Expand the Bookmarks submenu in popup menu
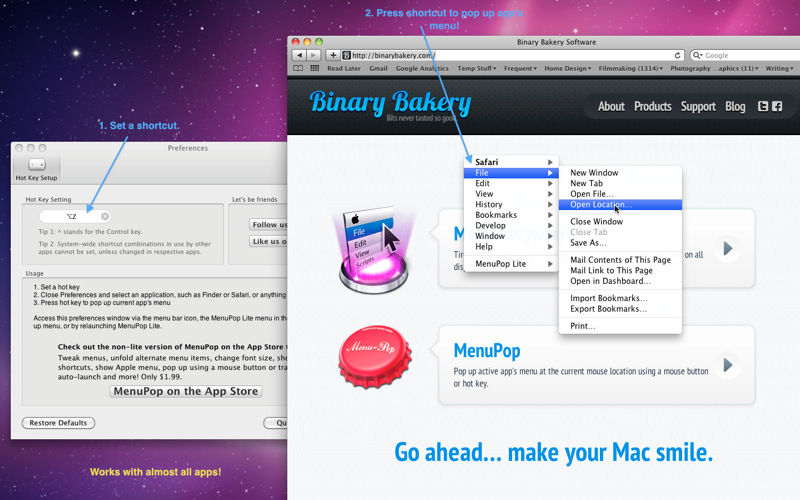800x500 pixels. click(x=511, y=215)
